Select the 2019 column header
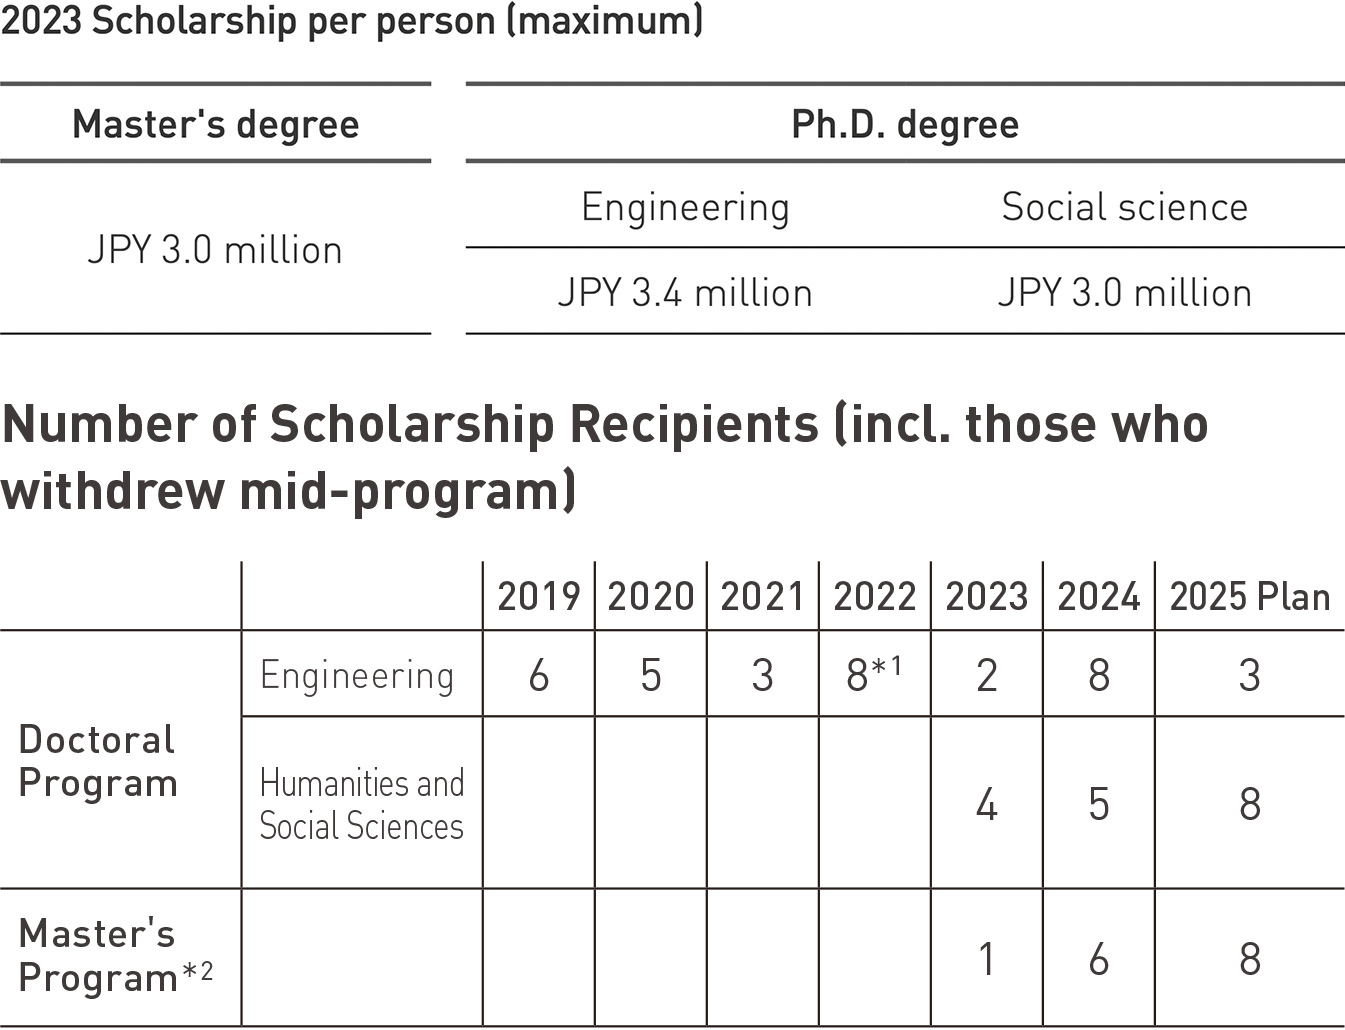The height and width of the screenshot is (1030, 1345). click(539, 597)
